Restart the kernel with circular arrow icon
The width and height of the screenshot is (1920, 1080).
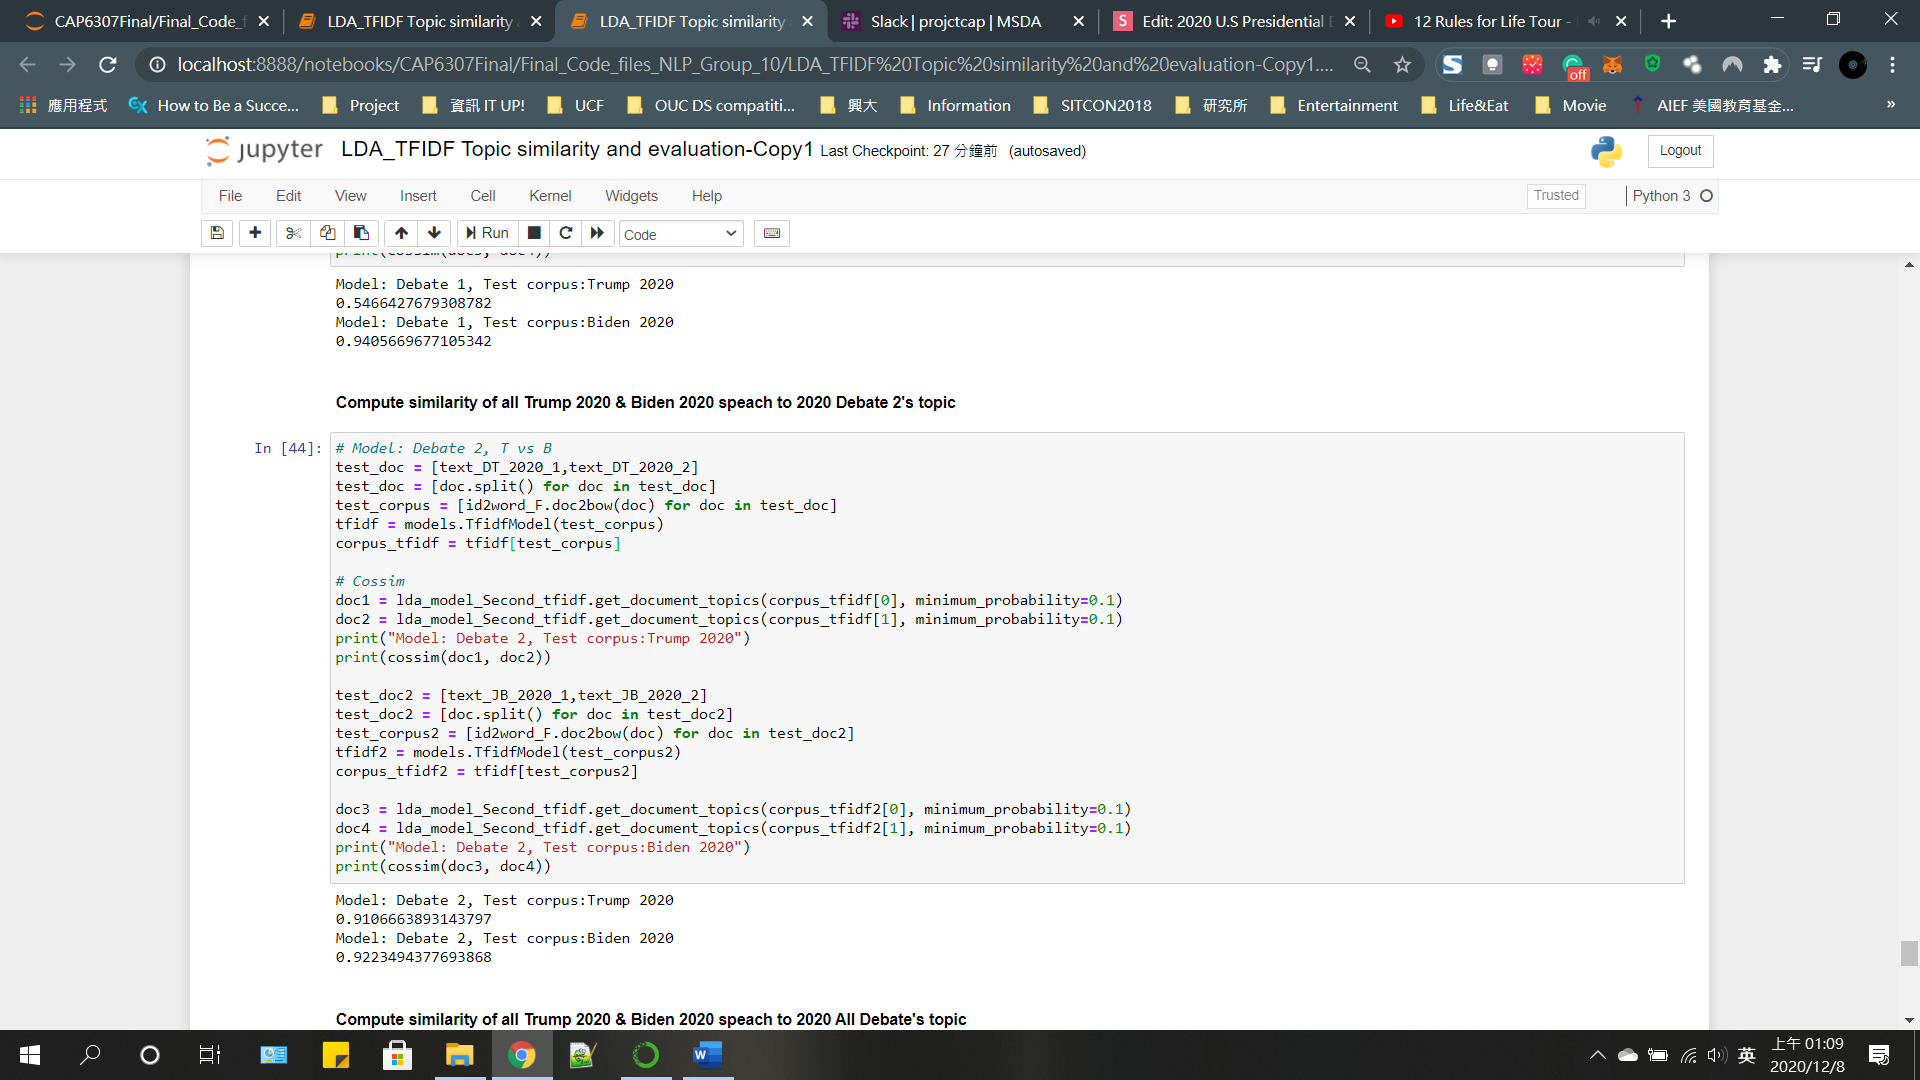tap(566, 233)
